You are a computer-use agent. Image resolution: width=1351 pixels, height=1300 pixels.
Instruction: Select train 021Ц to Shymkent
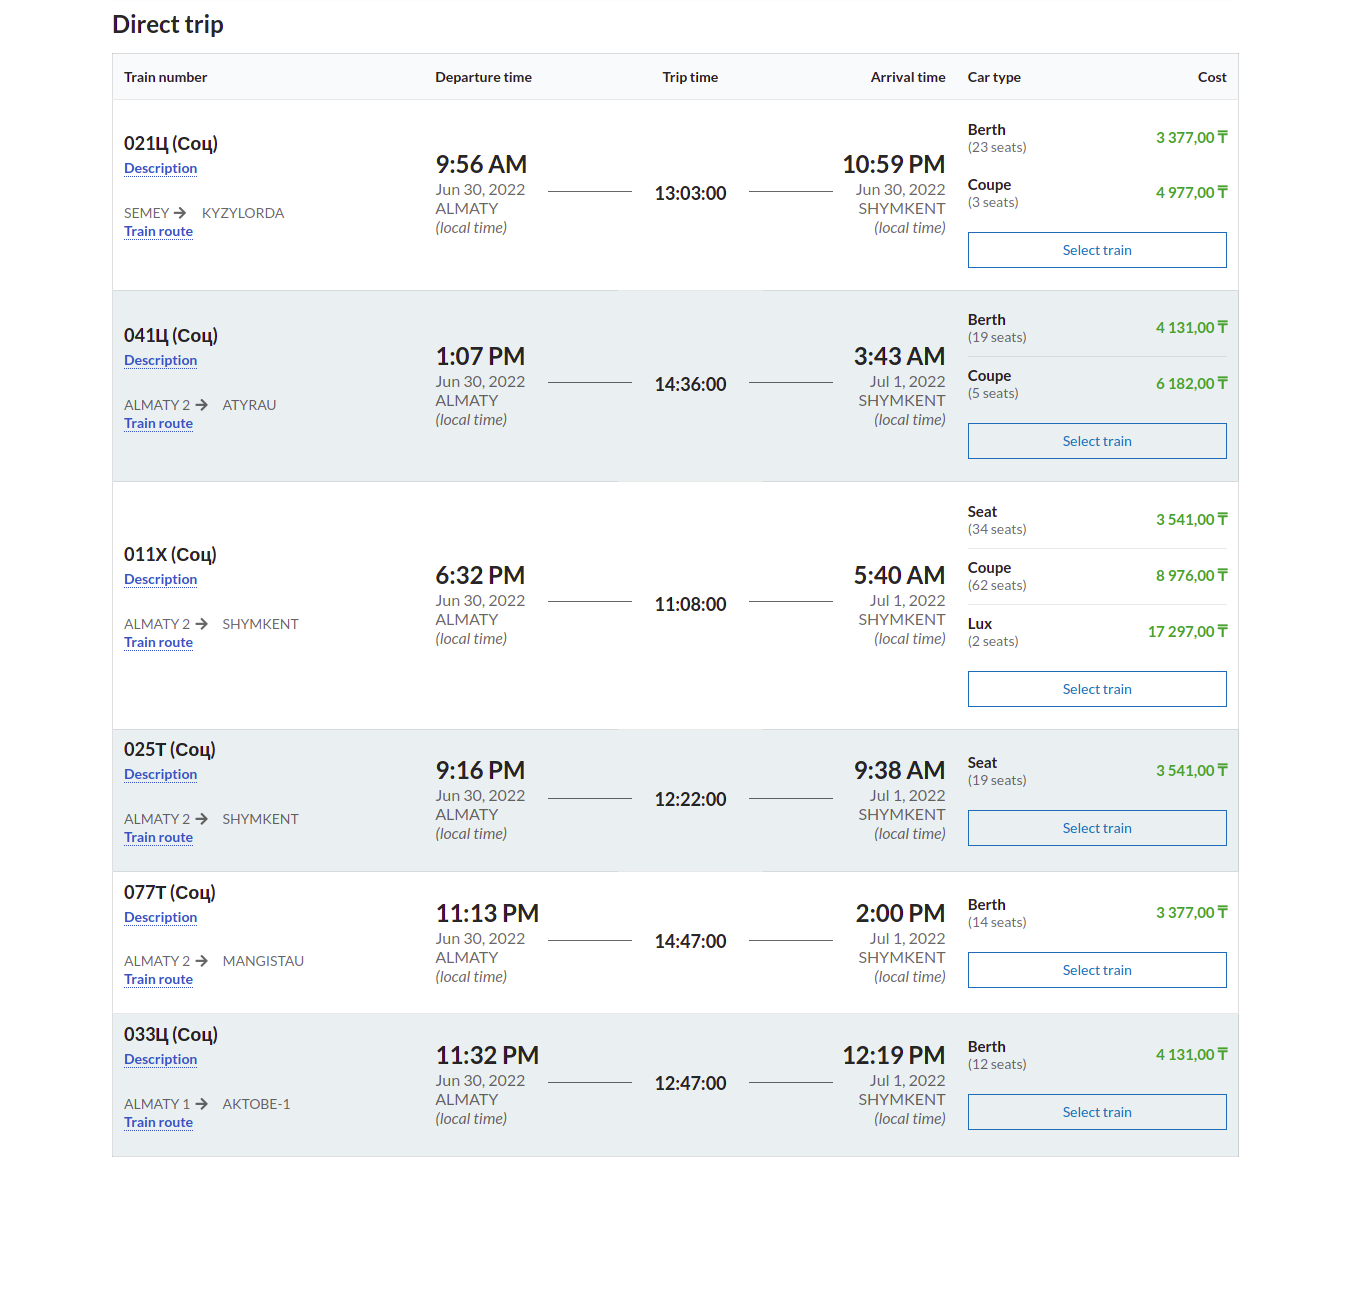point(1096,250)
